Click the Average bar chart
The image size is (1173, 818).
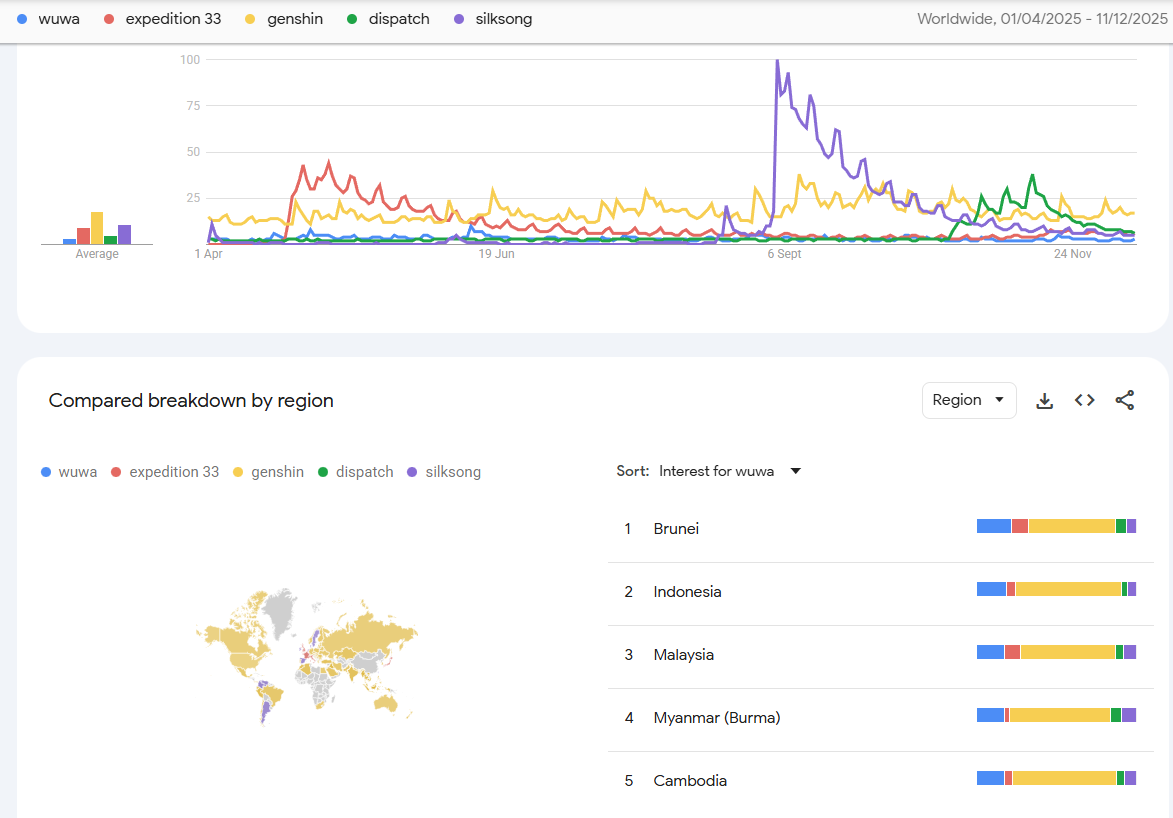pyautogui.click(x=97, y=228)
